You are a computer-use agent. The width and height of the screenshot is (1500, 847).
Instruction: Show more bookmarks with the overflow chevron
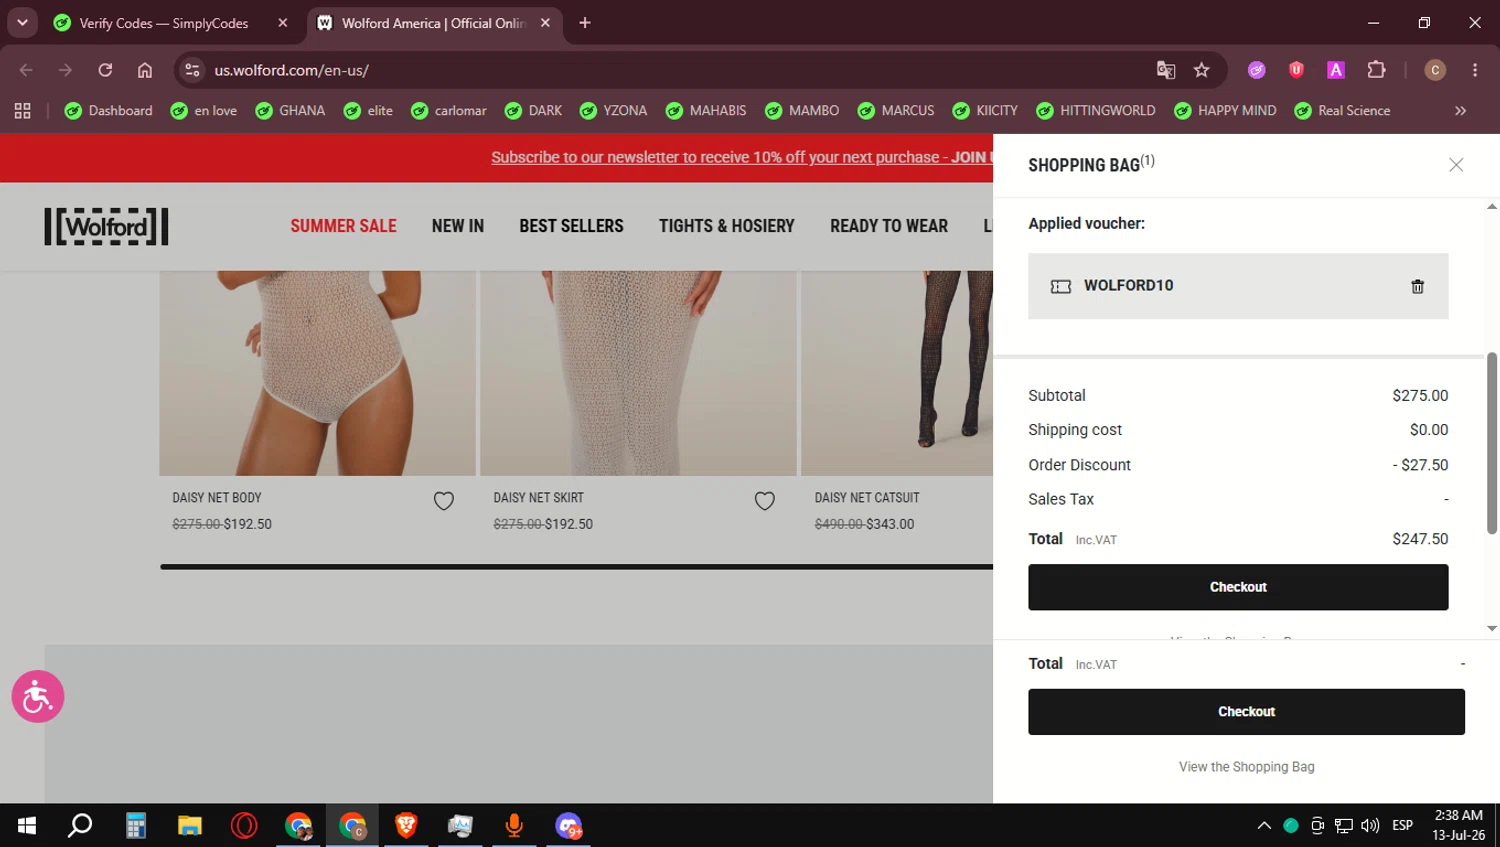1460,111
